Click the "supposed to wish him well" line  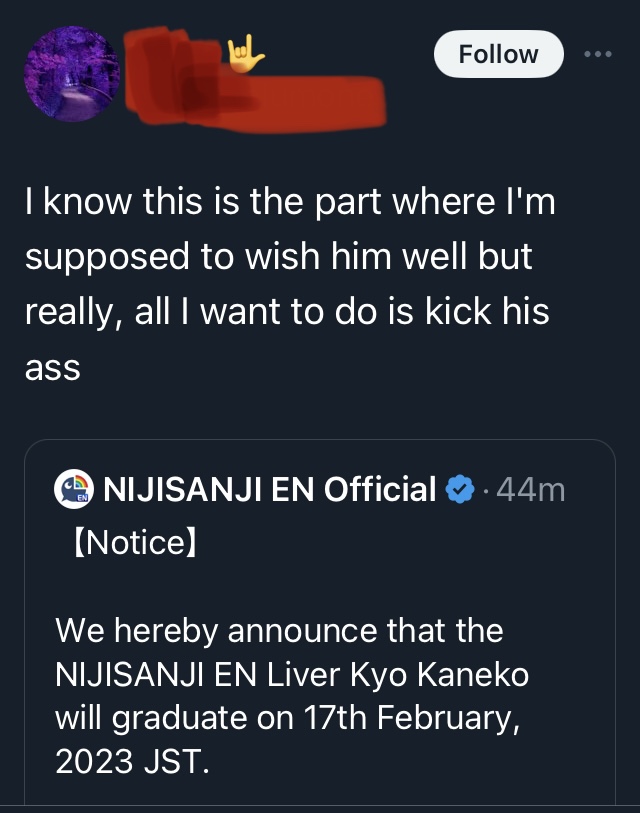click(278, 257)
